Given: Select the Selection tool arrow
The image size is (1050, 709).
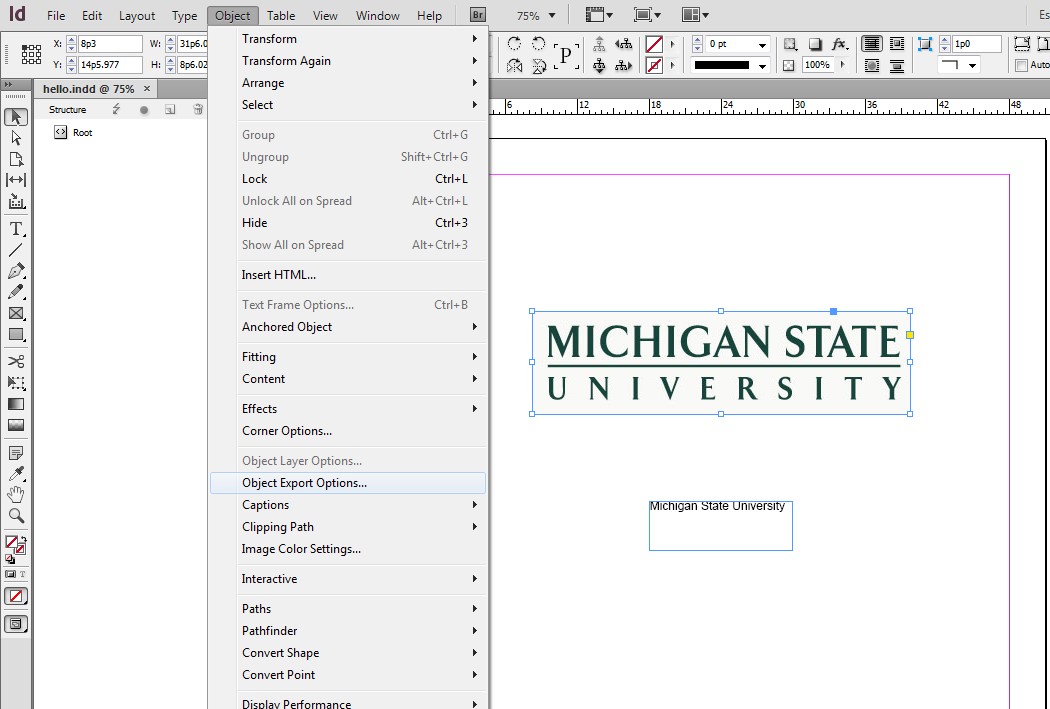Looking at the screenshot, I should (x=16, y=116).
